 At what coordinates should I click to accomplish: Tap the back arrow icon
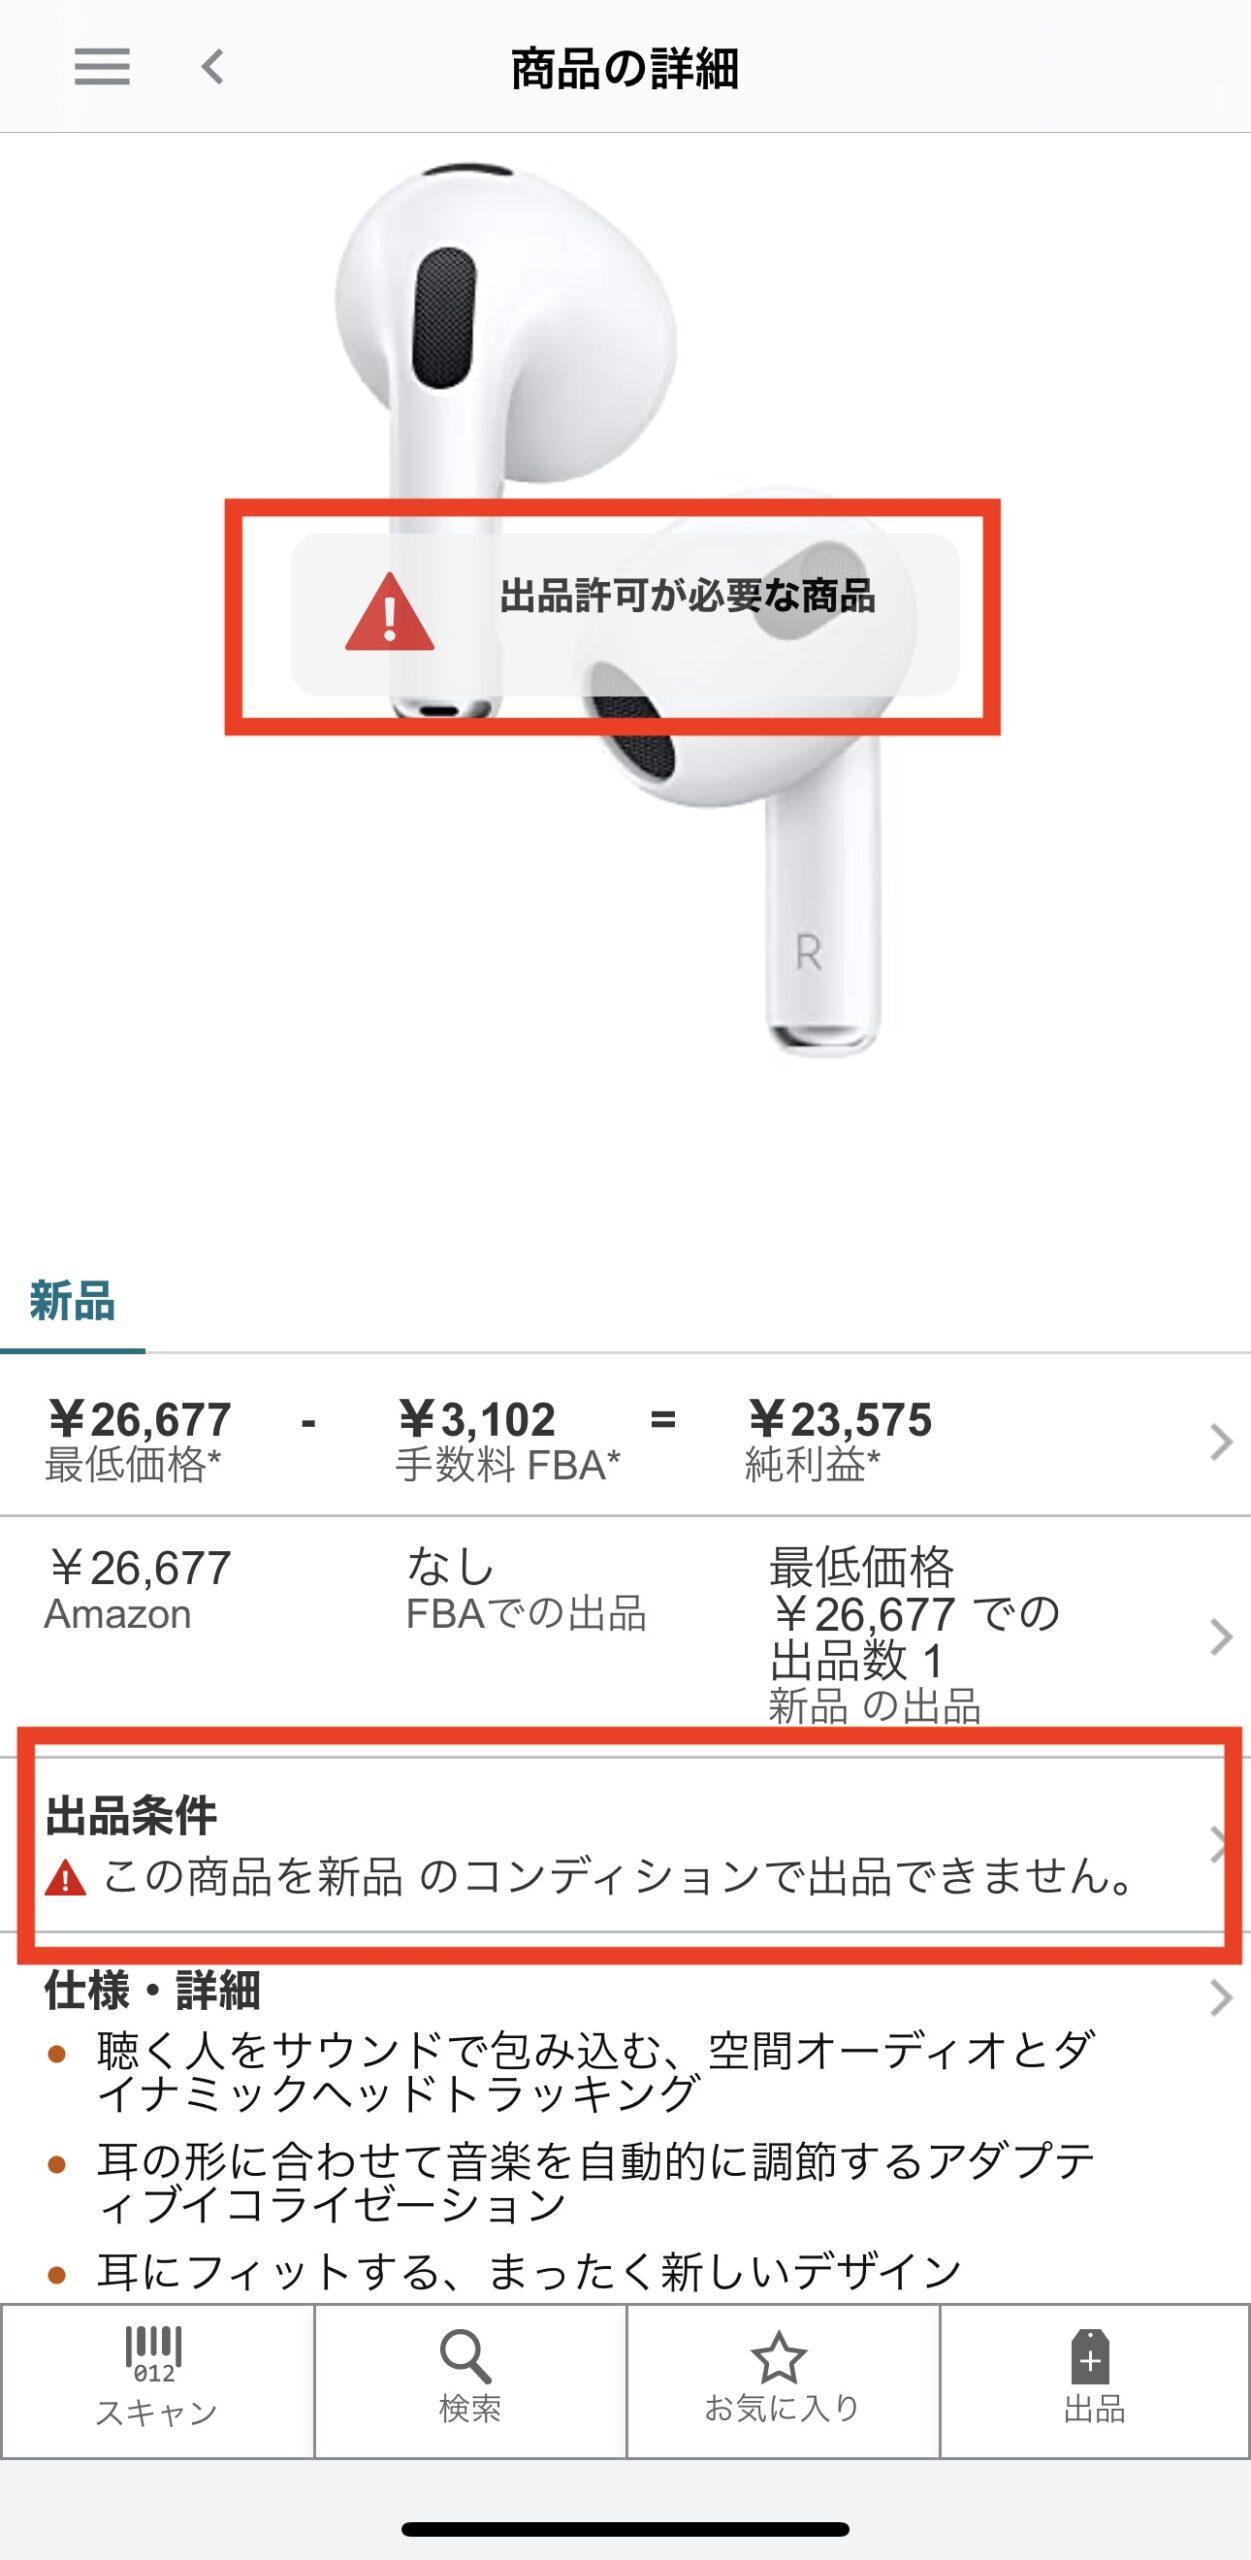[x=212, y=67]
